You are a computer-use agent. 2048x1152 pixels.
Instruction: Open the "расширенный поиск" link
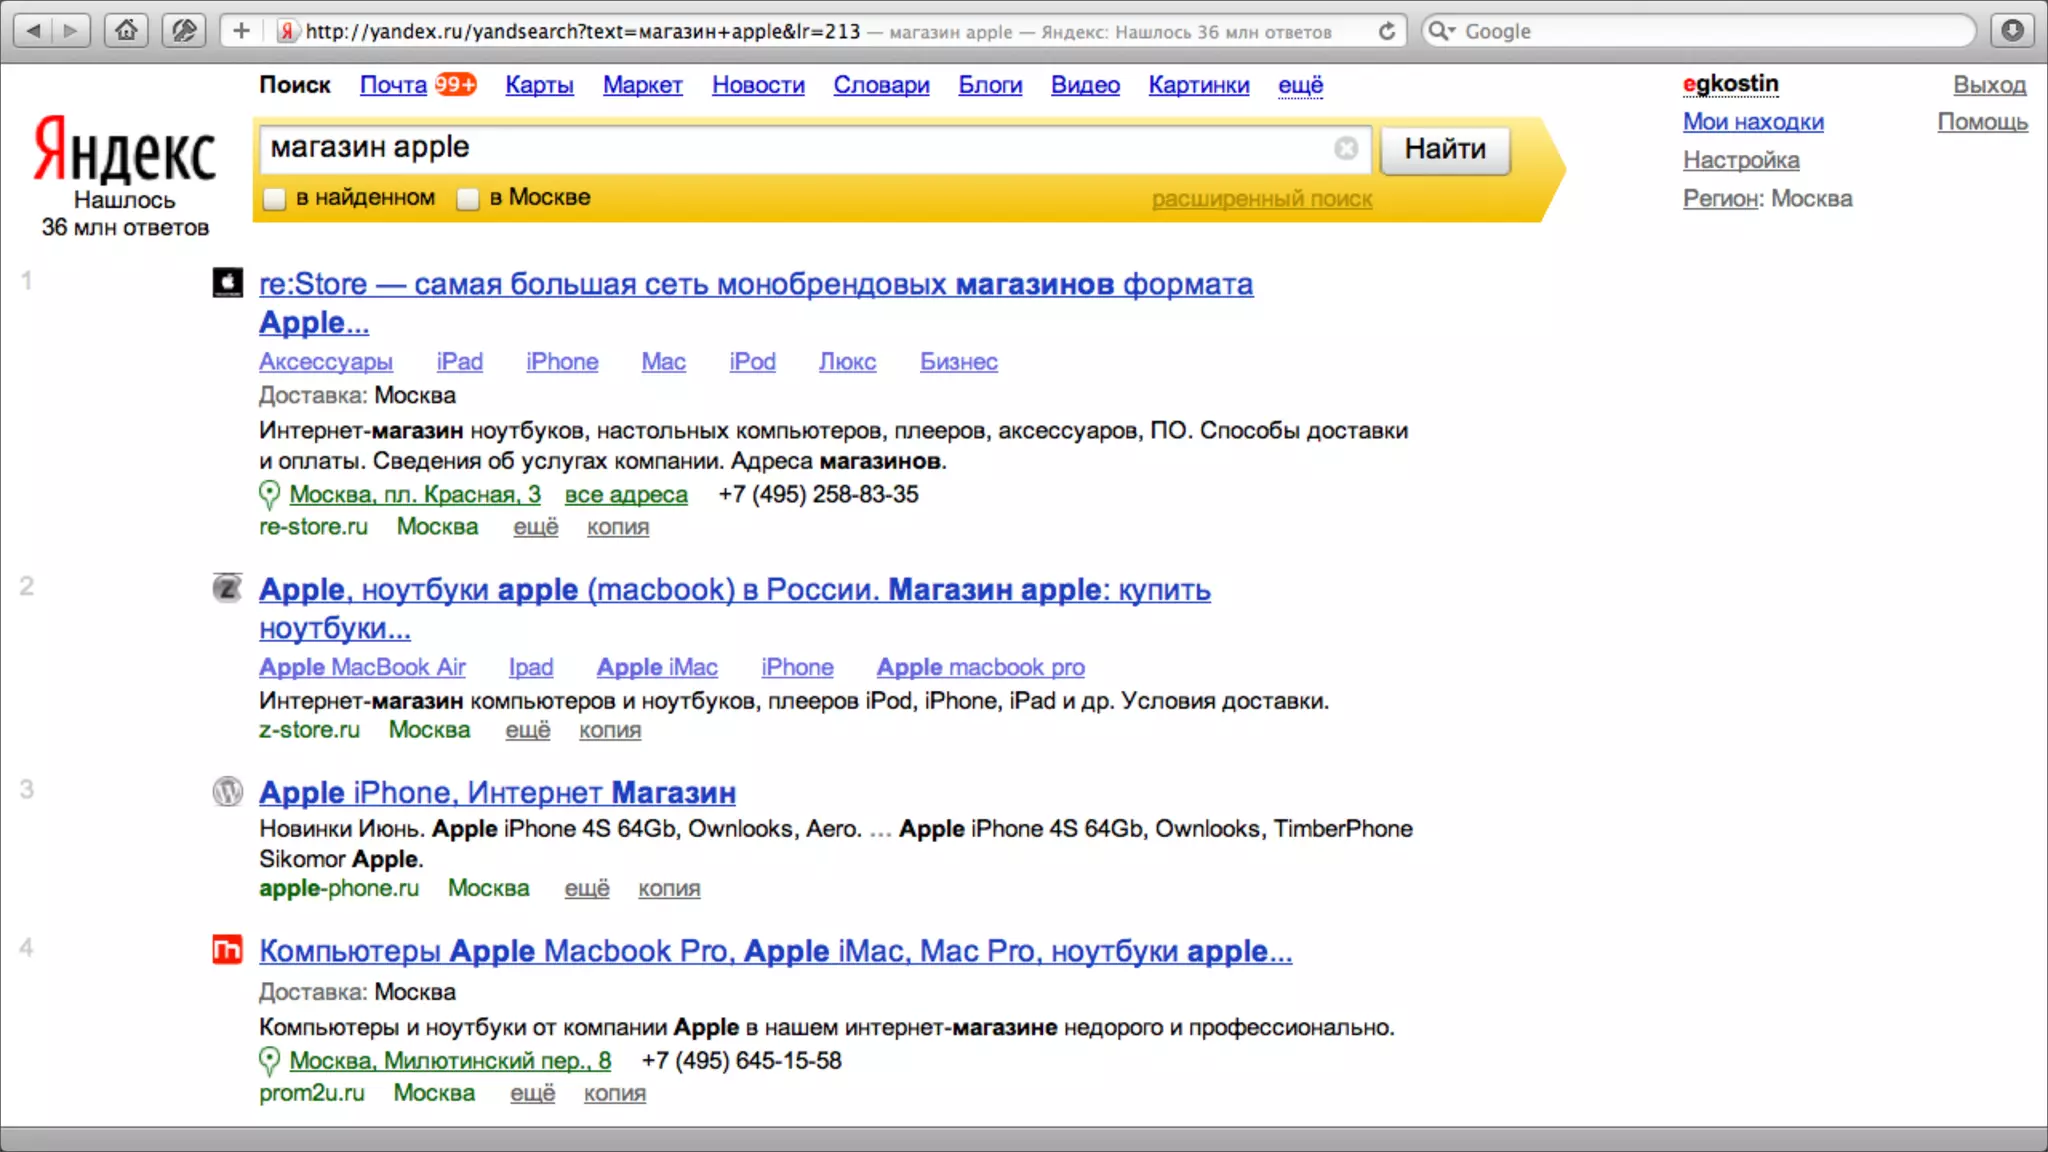point(1261,199)
